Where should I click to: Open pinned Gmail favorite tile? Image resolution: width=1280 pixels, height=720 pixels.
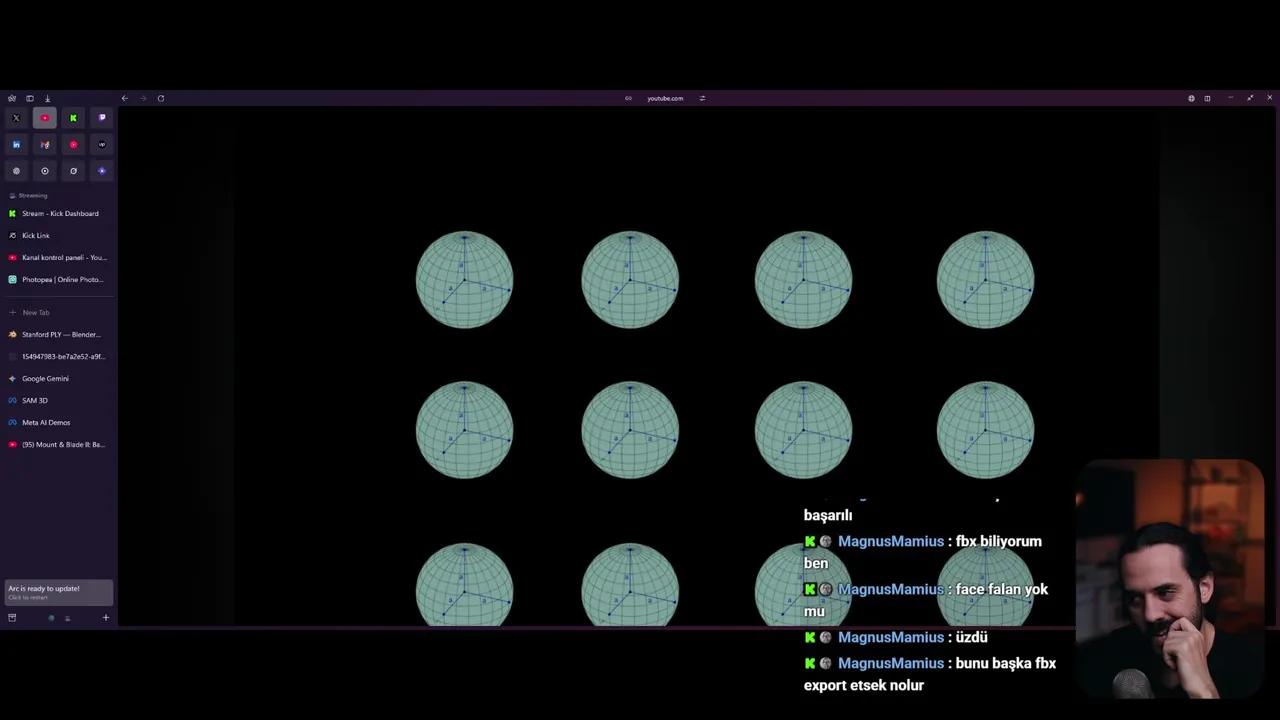[x=45, y=145]
